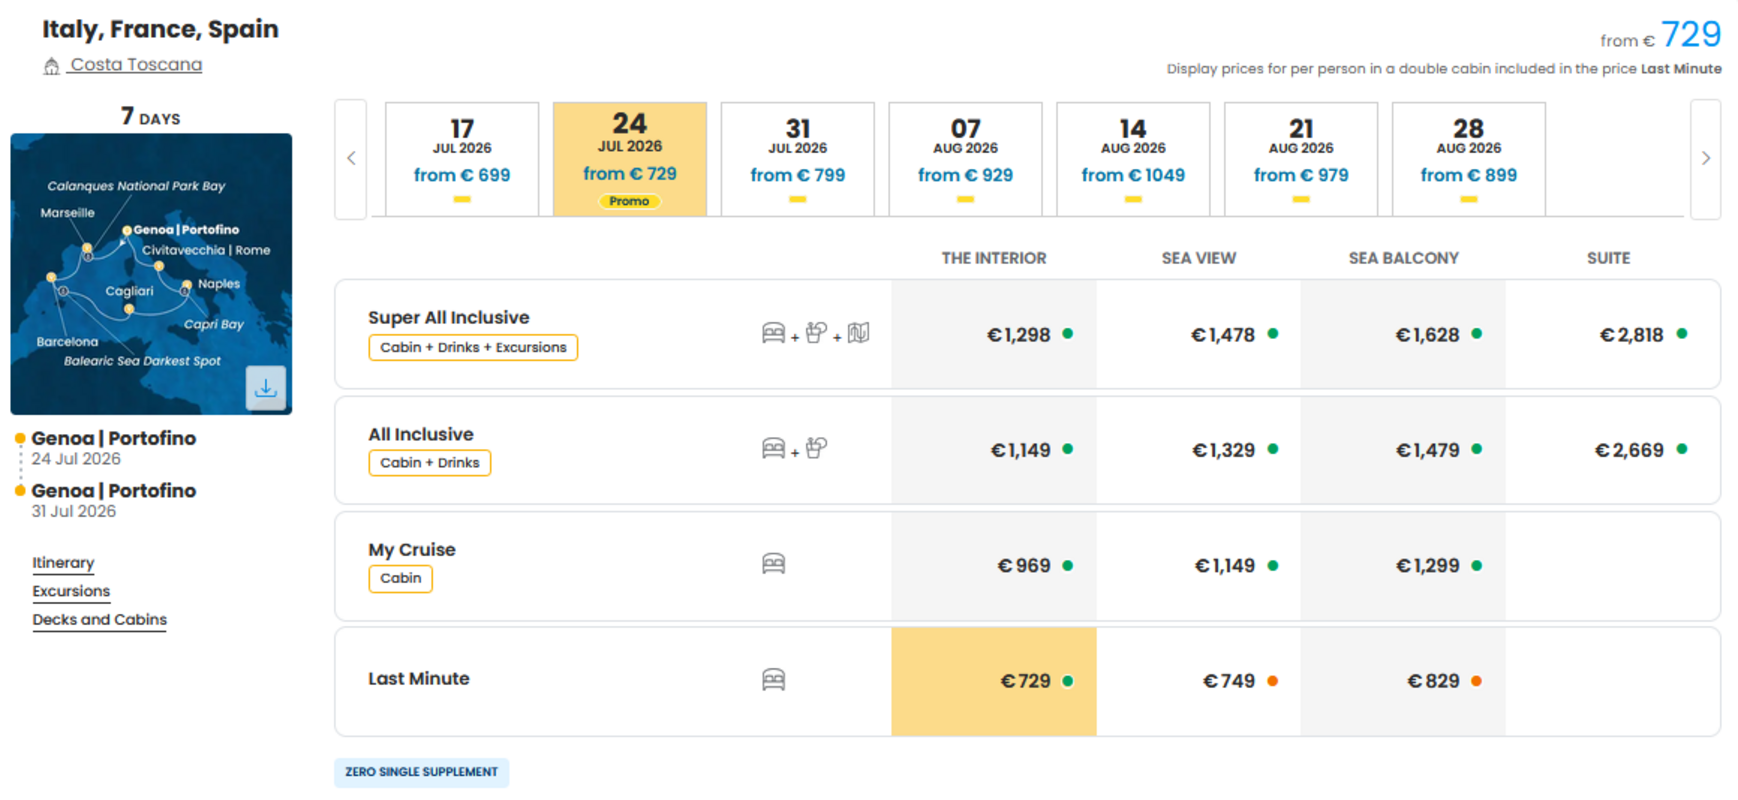Show later departure dates with right arrow
Screen dimensions: 1738x800
[1705, 159]
